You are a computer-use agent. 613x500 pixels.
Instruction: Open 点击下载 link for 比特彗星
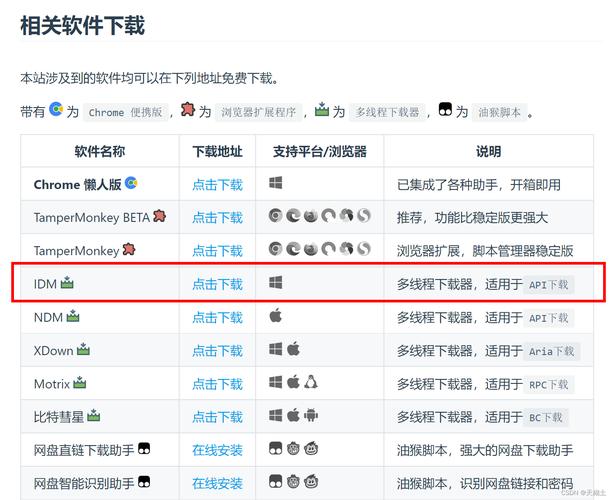[x=217, y=417]
